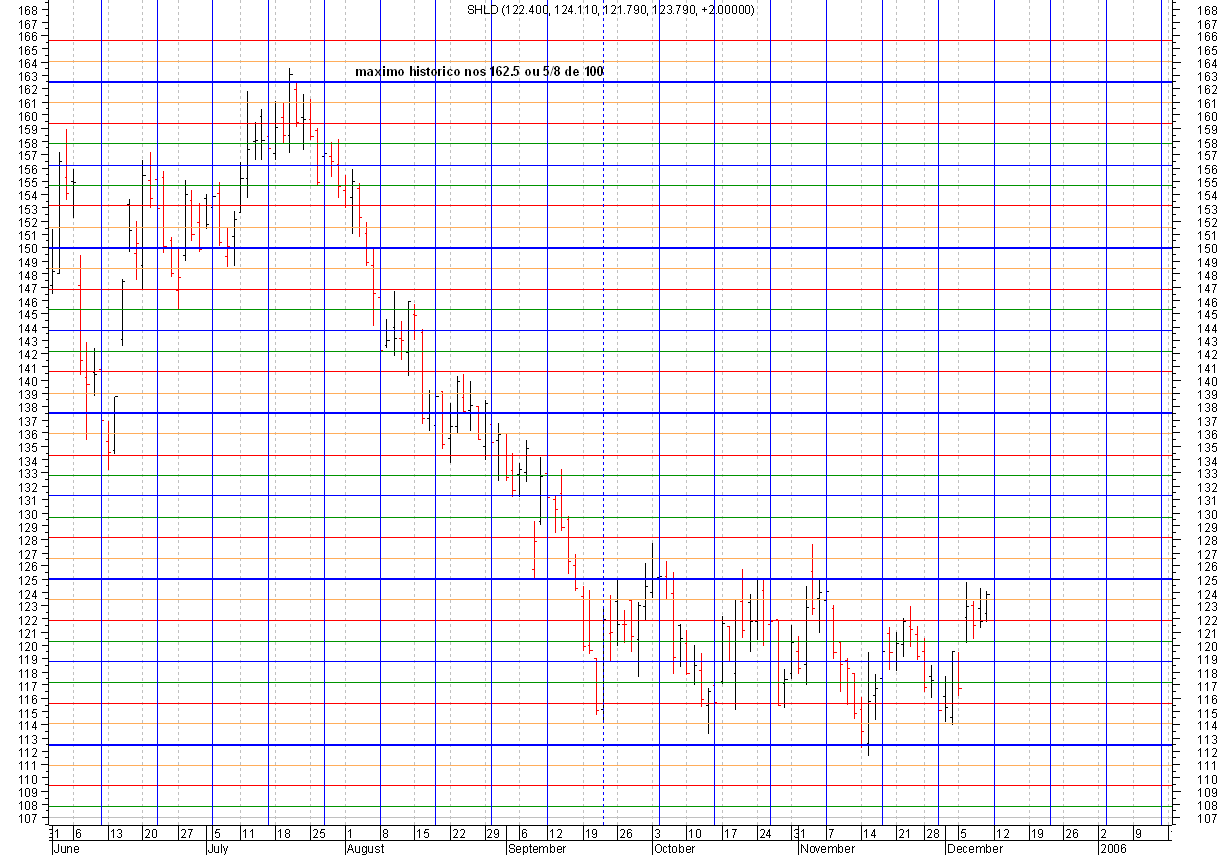Viewport: 1220px width, 855px height.
Task: Select the 'maximo historico nos 162.5' annotation
Action: [480, 72]
